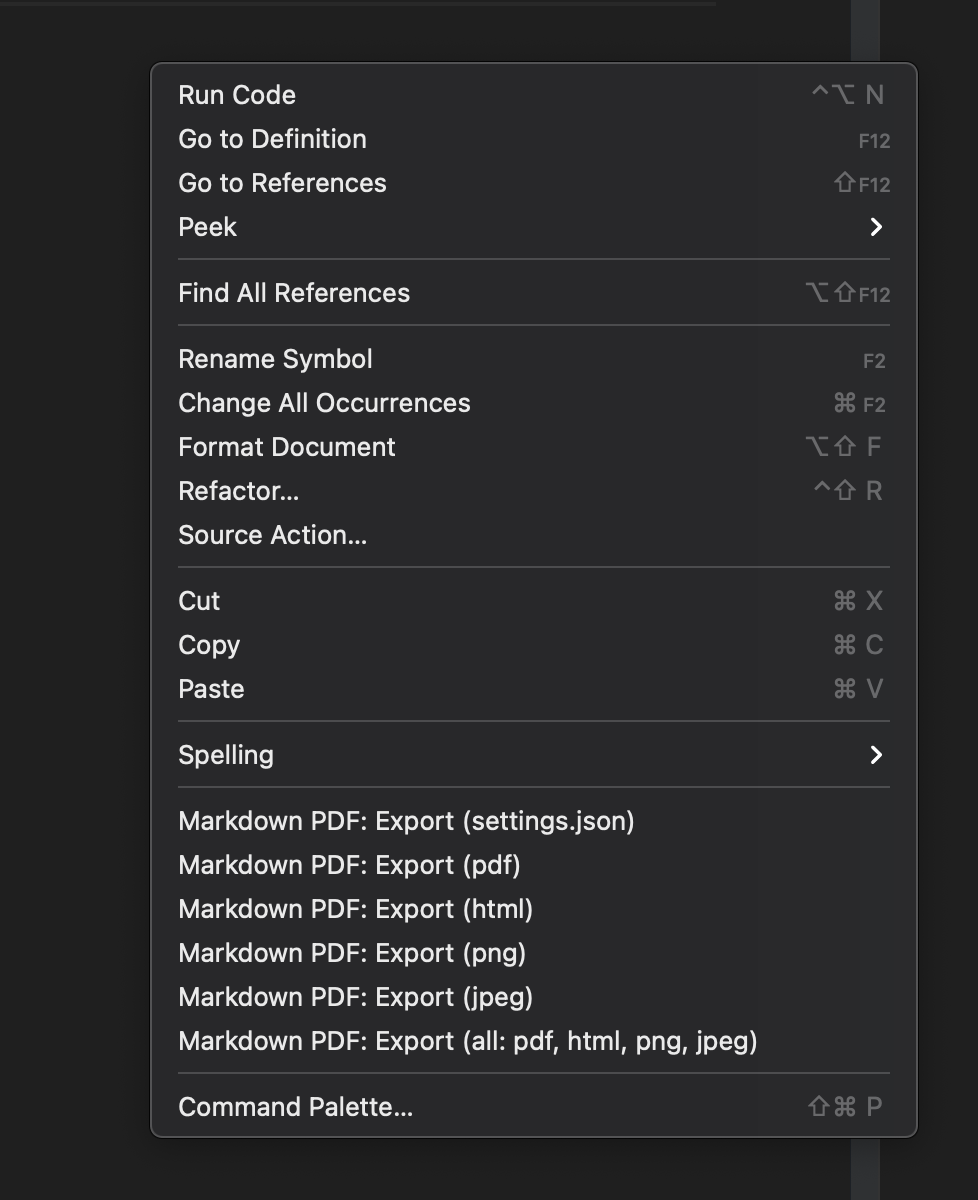
Task: Expand the Spelling submenu
Action: 225,755
